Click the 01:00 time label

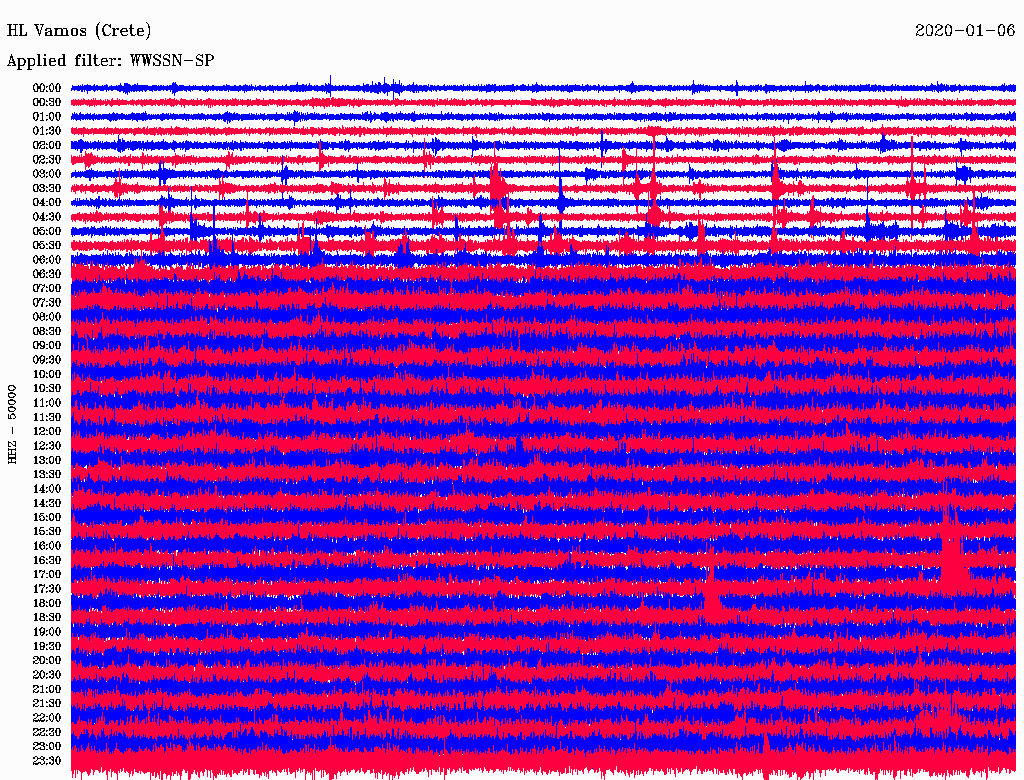pos(47,116)
